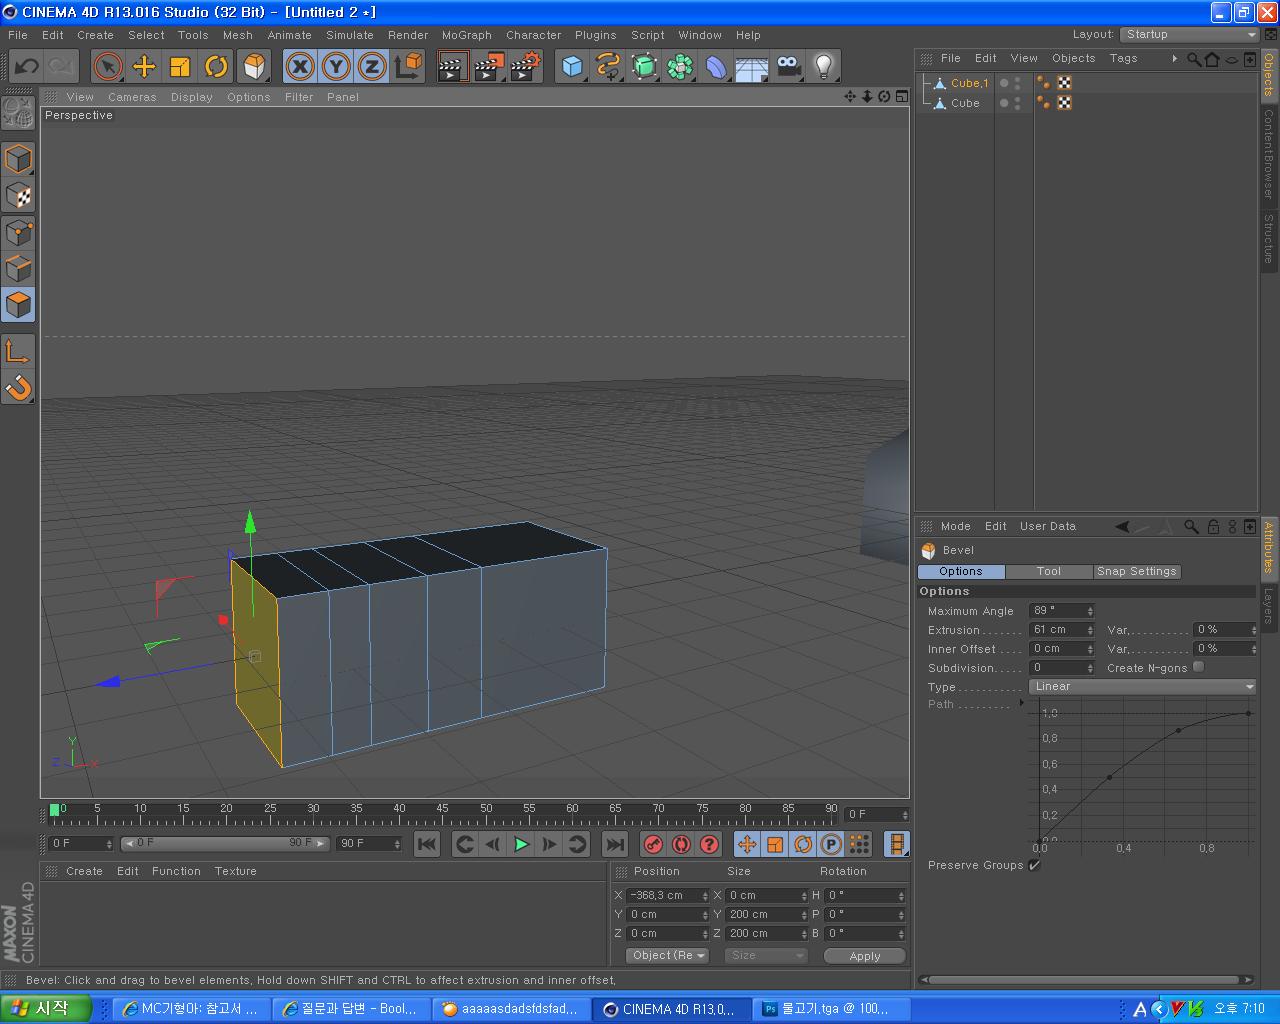1280x1024 pixels.
Task: Toggle Enable Snap magnet icon
Action: click(19, 387)
